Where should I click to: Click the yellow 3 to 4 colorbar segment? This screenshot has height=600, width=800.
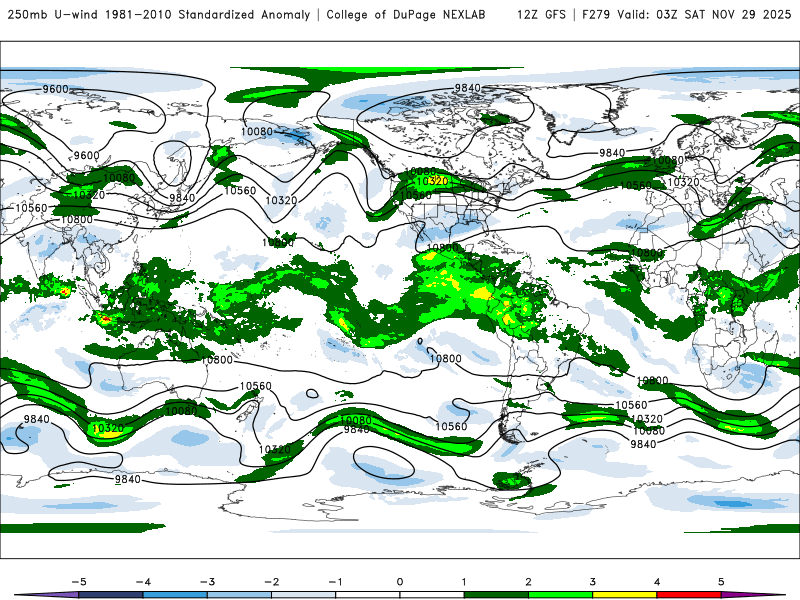click(x=624, y=595)
